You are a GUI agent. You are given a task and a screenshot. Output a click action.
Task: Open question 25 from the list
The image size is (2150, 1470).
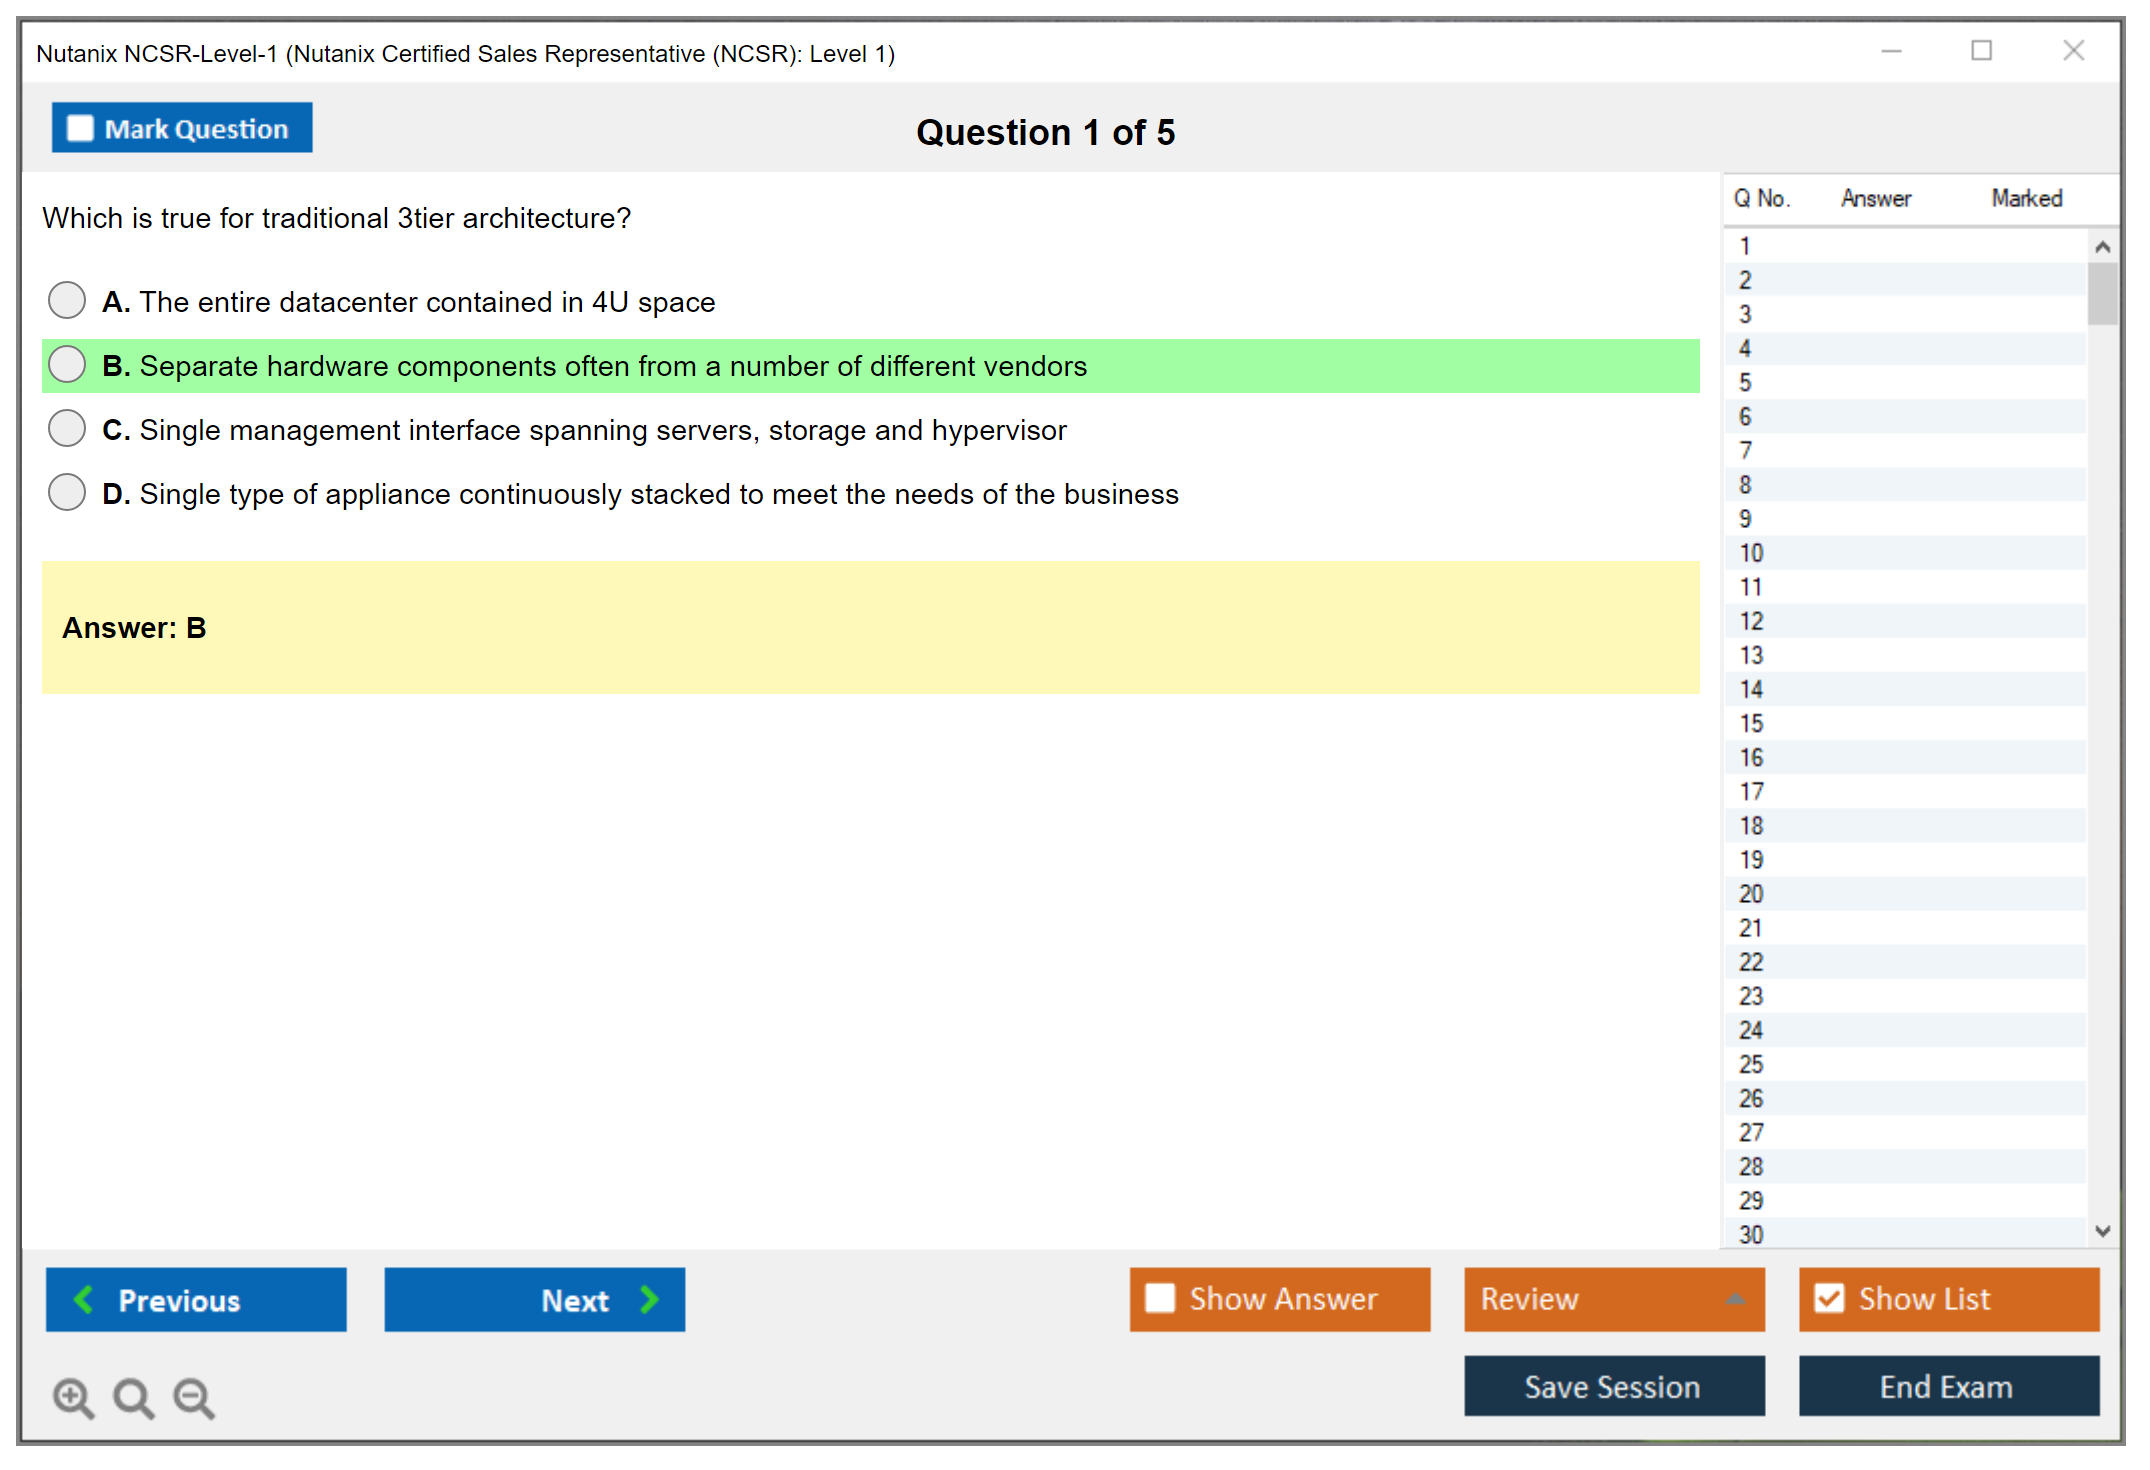point(1751,1064)
